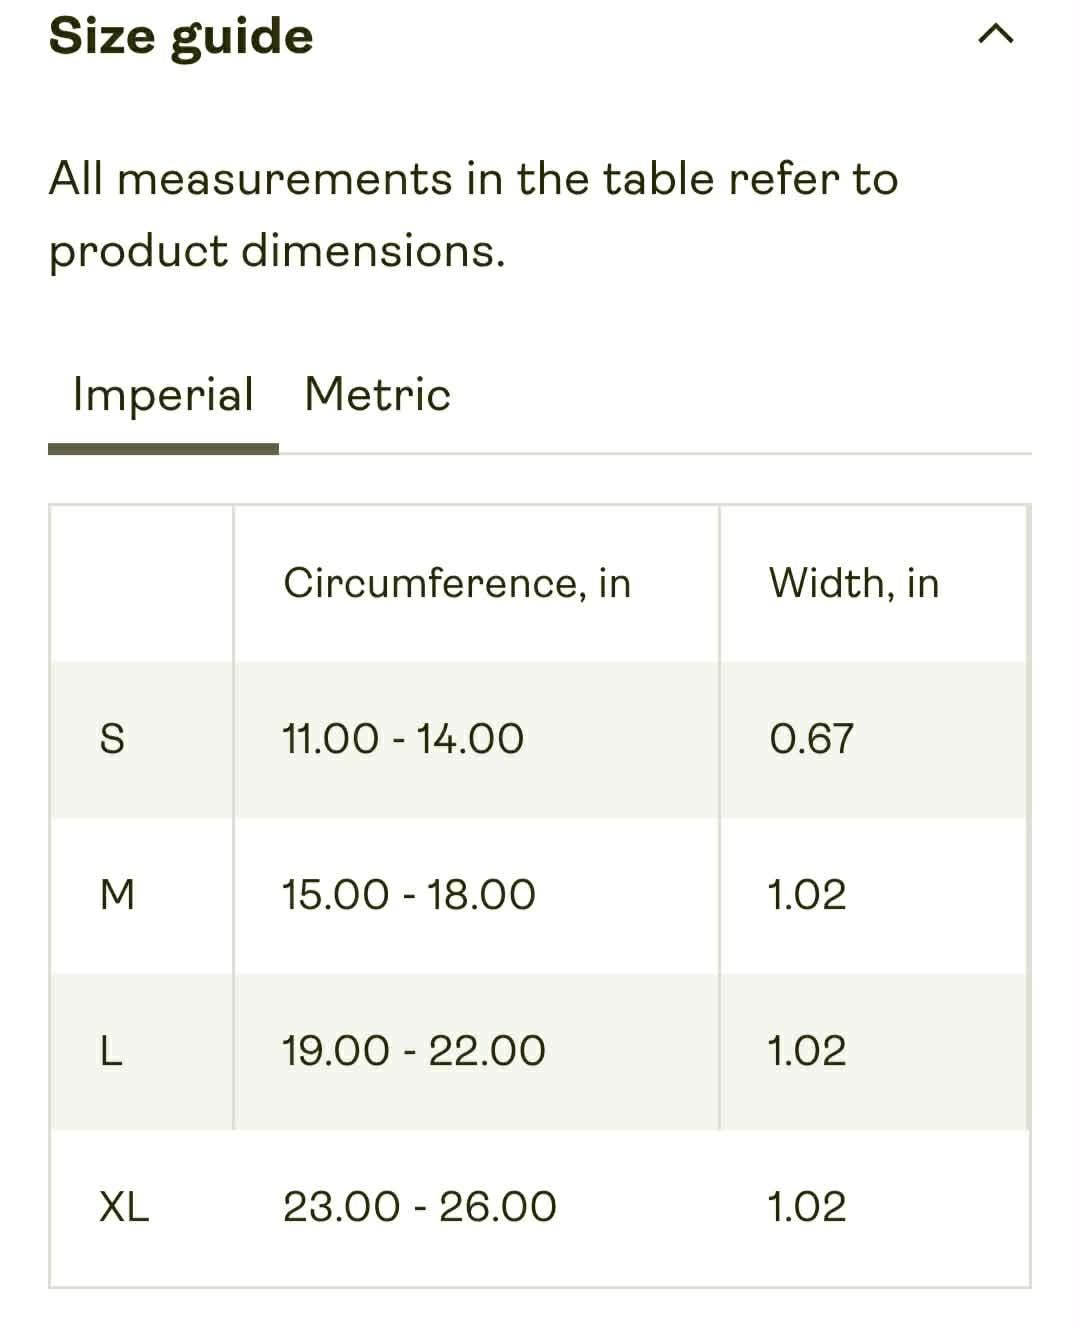This screenshot has width=1080, height=1328.
Task: Select the XL size row label
Action: pos(124,1207)
